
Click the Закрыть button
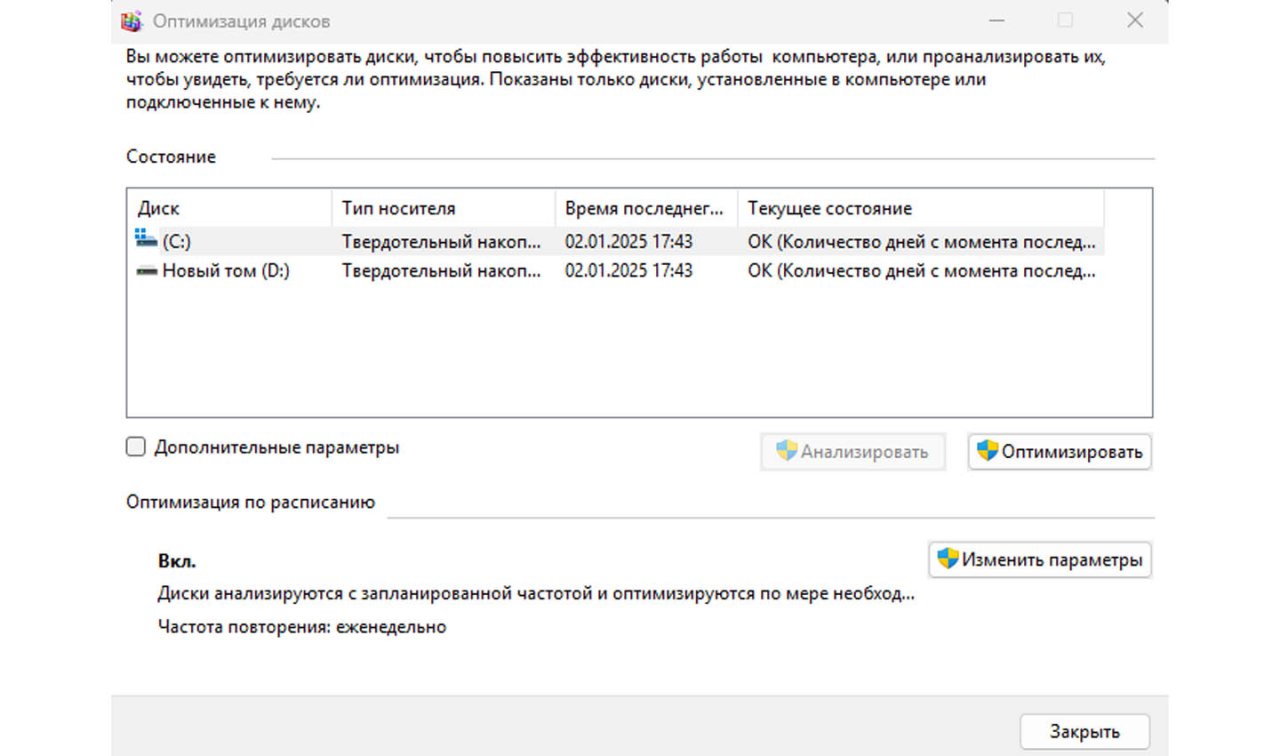(x=1085, y=731)
